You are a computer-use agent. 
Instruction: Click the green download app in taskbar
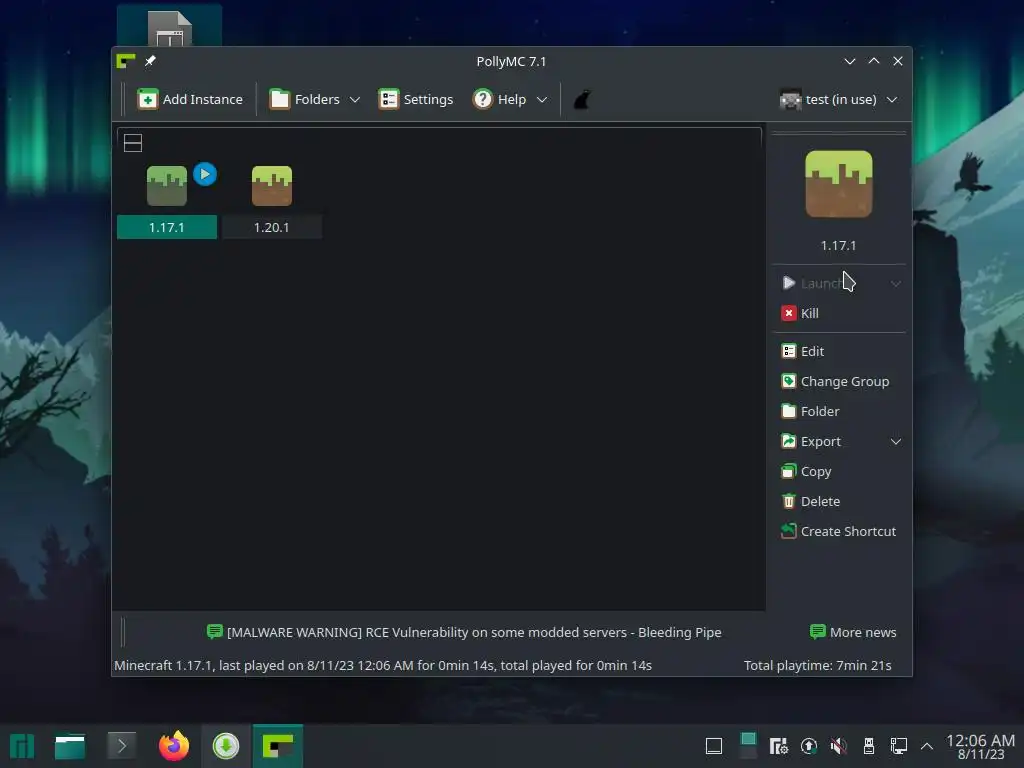pyautogui.click(x=226, y=746)
